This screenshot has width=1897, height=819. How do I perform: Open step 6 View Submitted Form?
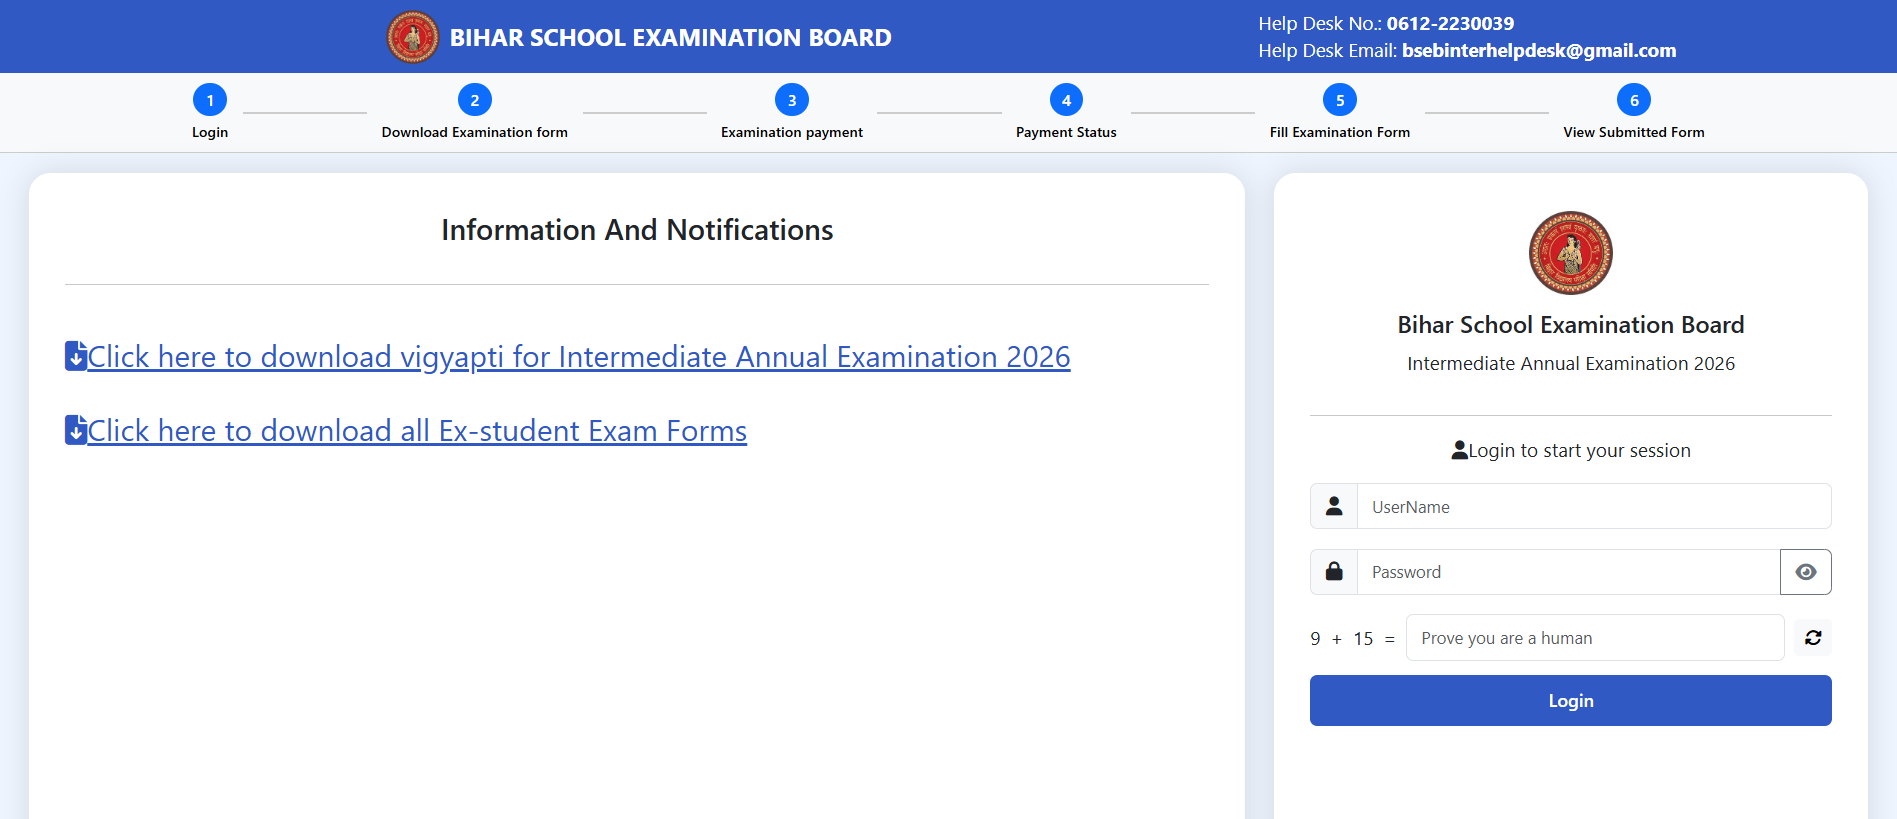coord(1634,100)
